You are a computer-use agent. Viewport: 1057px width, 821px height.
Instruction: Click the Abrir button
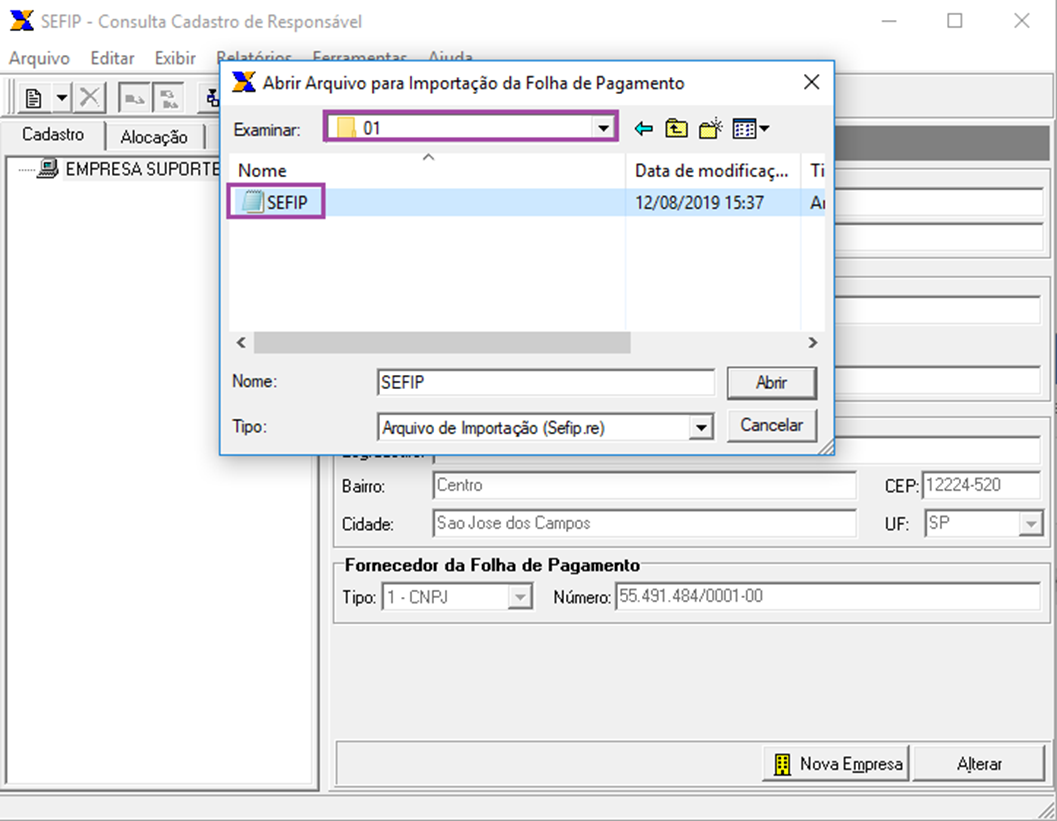771,382
